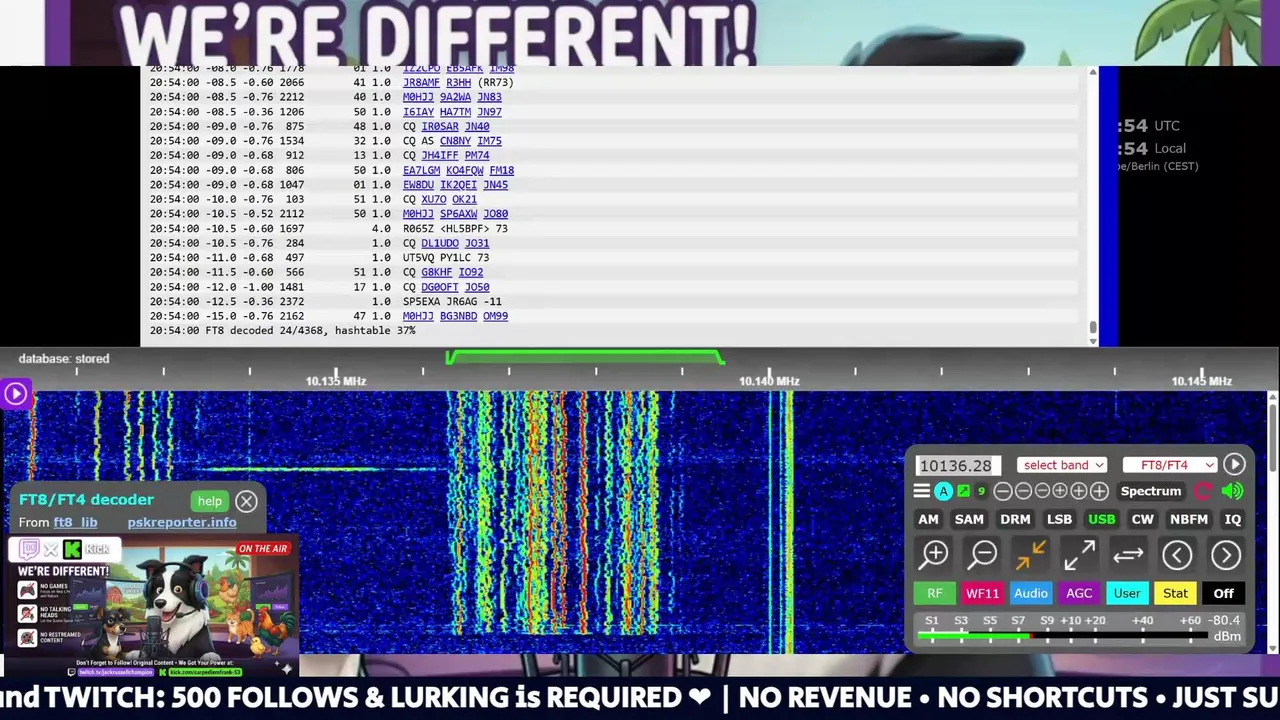This screenshot has width=1280, height=720.
Task: Click the cyan circled A button
Action: click(x=943, y=491)
